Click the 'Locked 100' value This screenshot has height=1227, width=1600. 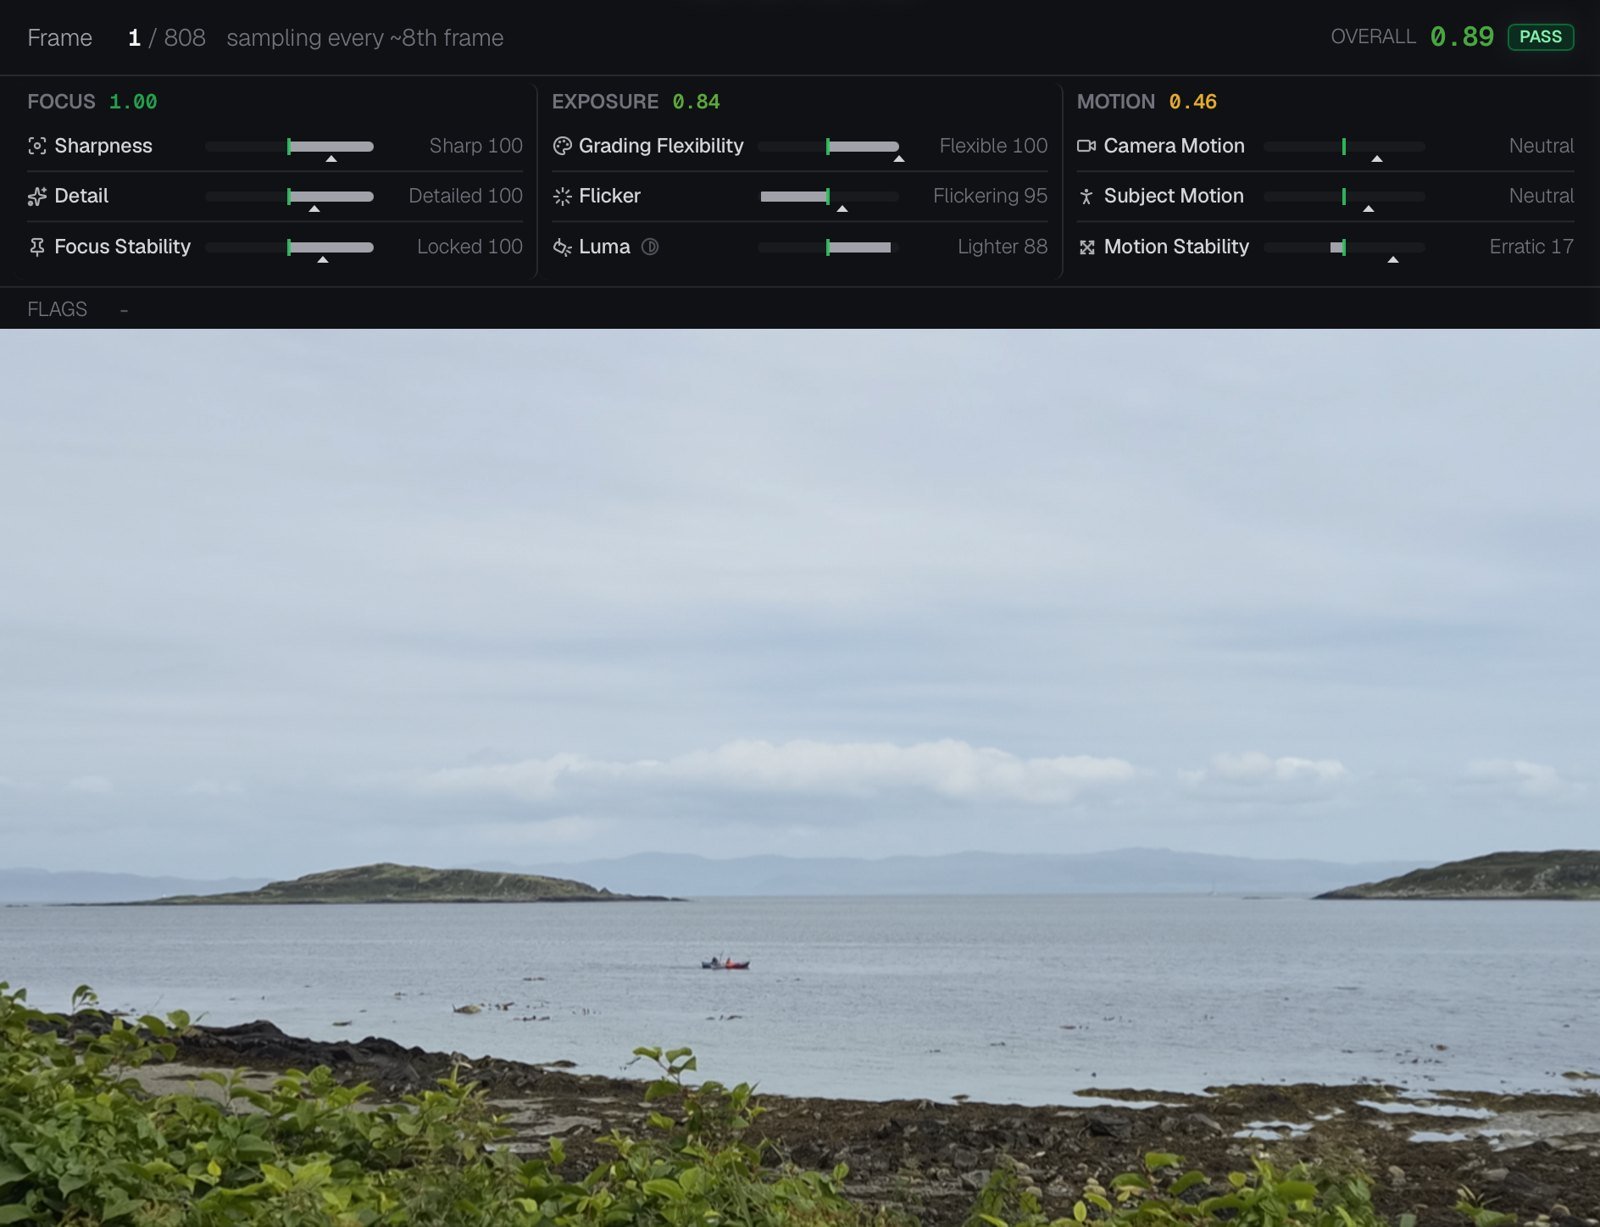[470, 247]
